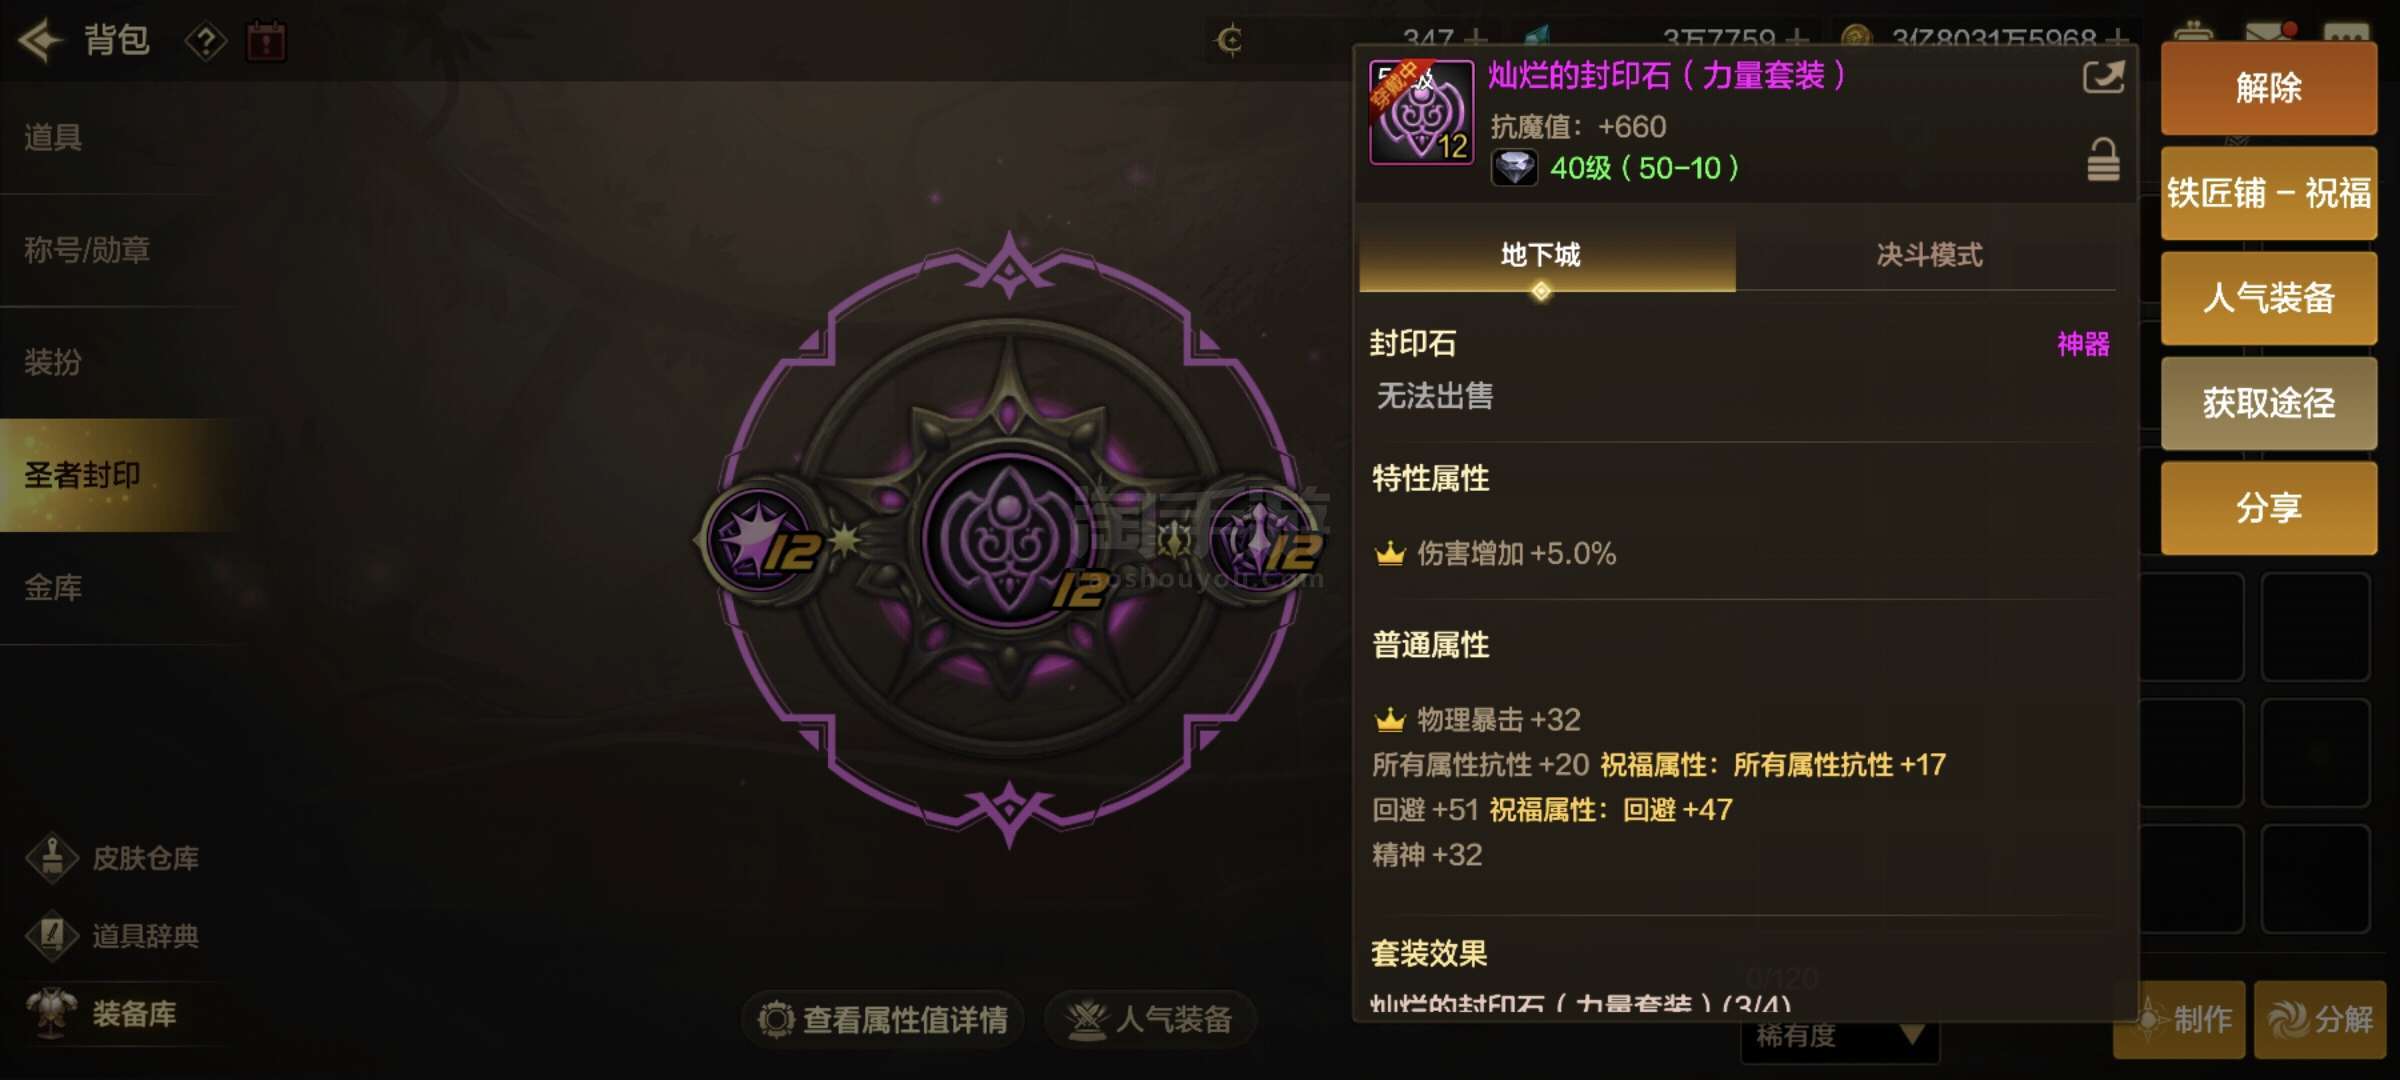2400x1080 pixels.
Task: Open the red calendar notice icon
Action: click(x=266, y=42)
